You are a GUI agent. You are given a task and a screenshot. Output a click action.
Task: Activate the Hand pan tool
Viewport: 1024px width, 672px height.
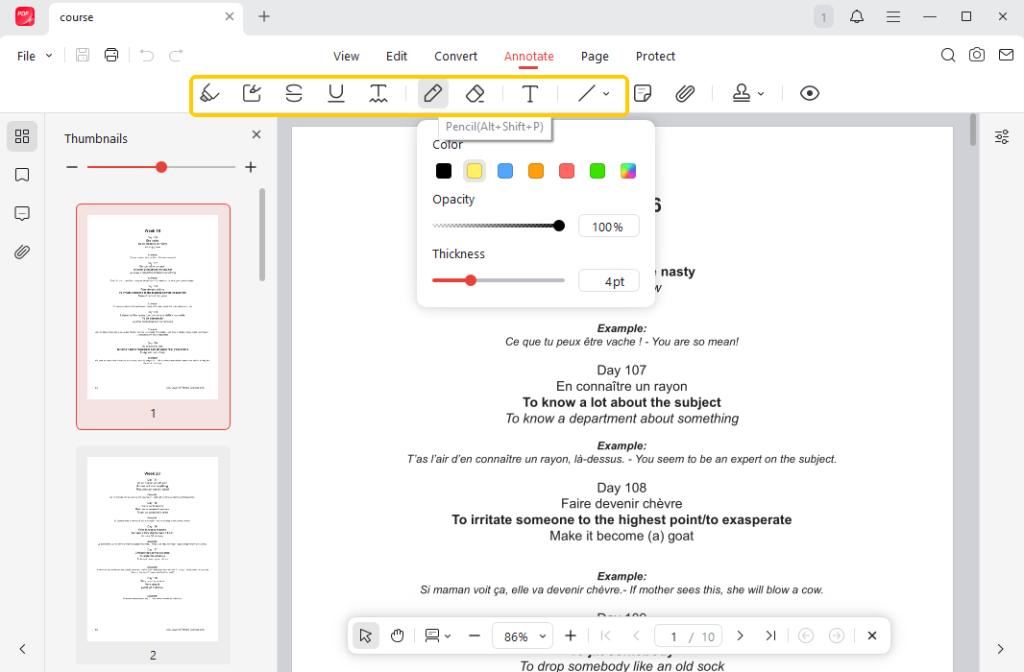click(397, 635)
